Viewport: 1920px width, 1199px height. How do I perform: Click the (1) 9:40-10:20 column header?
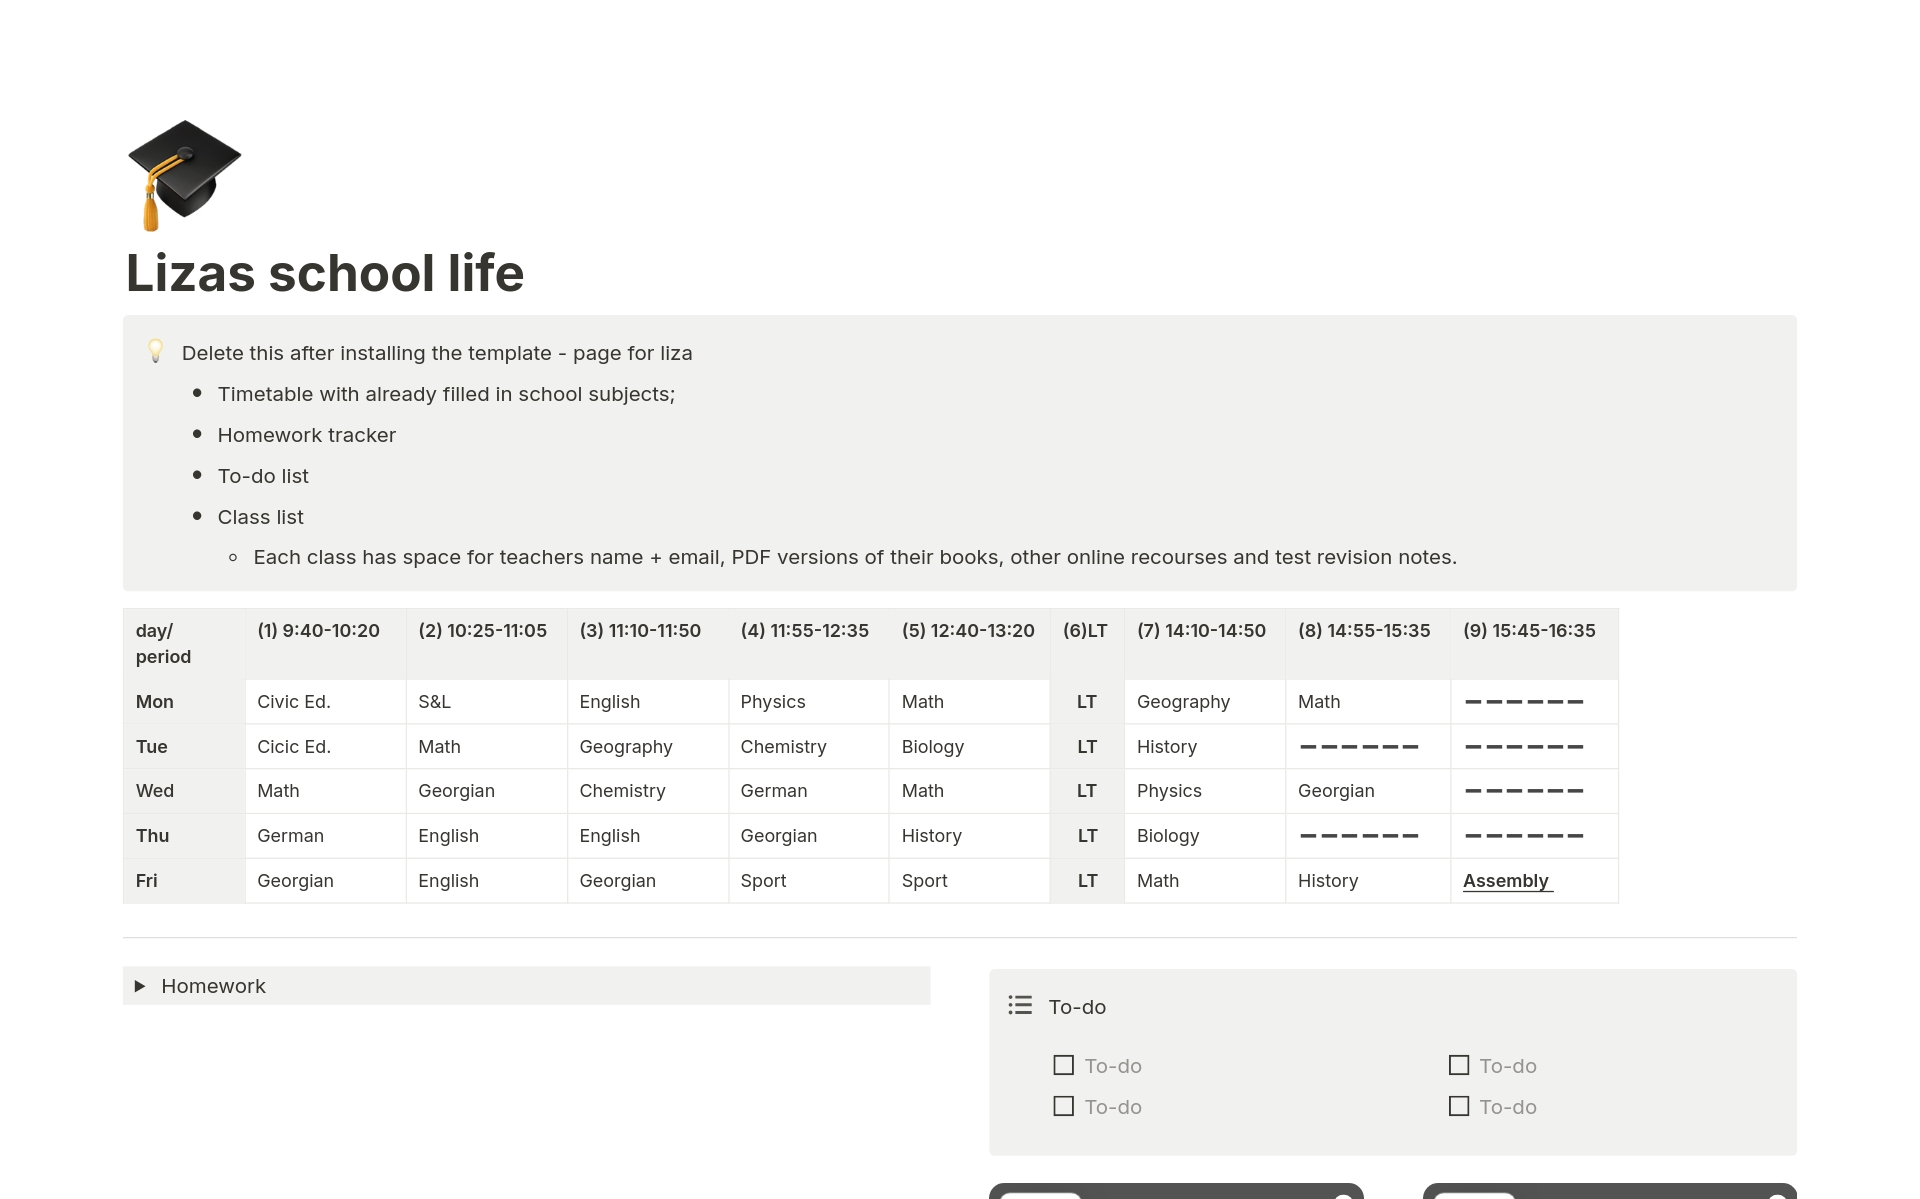[x=317, y=630]
